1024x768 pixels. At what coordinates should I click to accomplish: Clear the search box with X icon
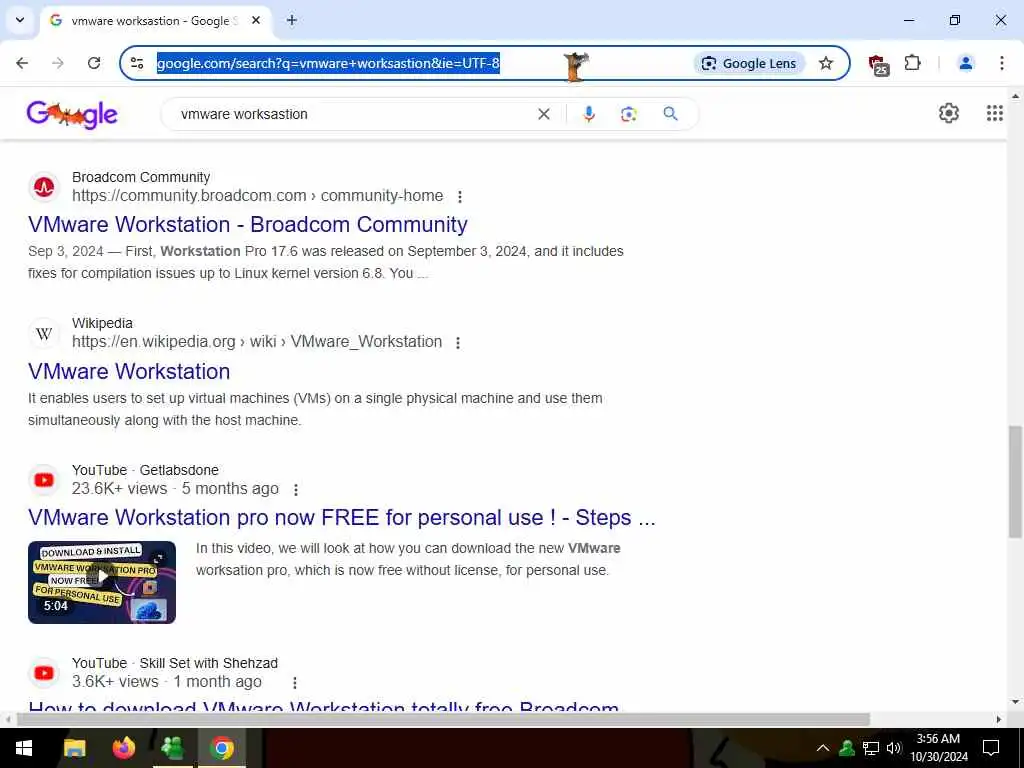[543, 114]
